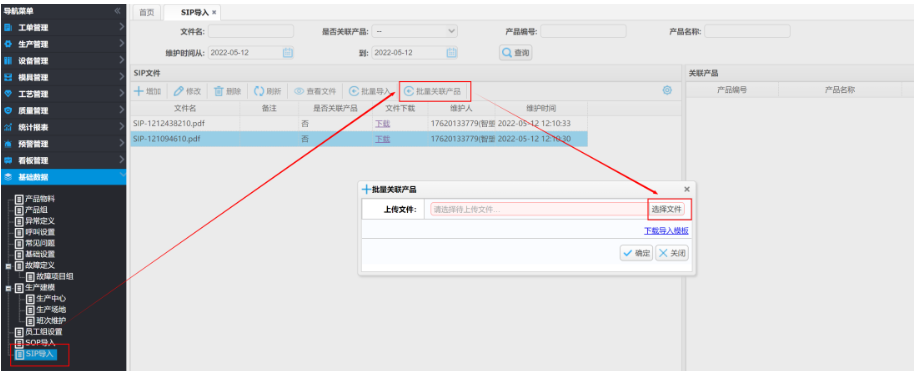Viewport: 915px width, 375px height.
Task: Click the 查询 search button
Action: 516,52
